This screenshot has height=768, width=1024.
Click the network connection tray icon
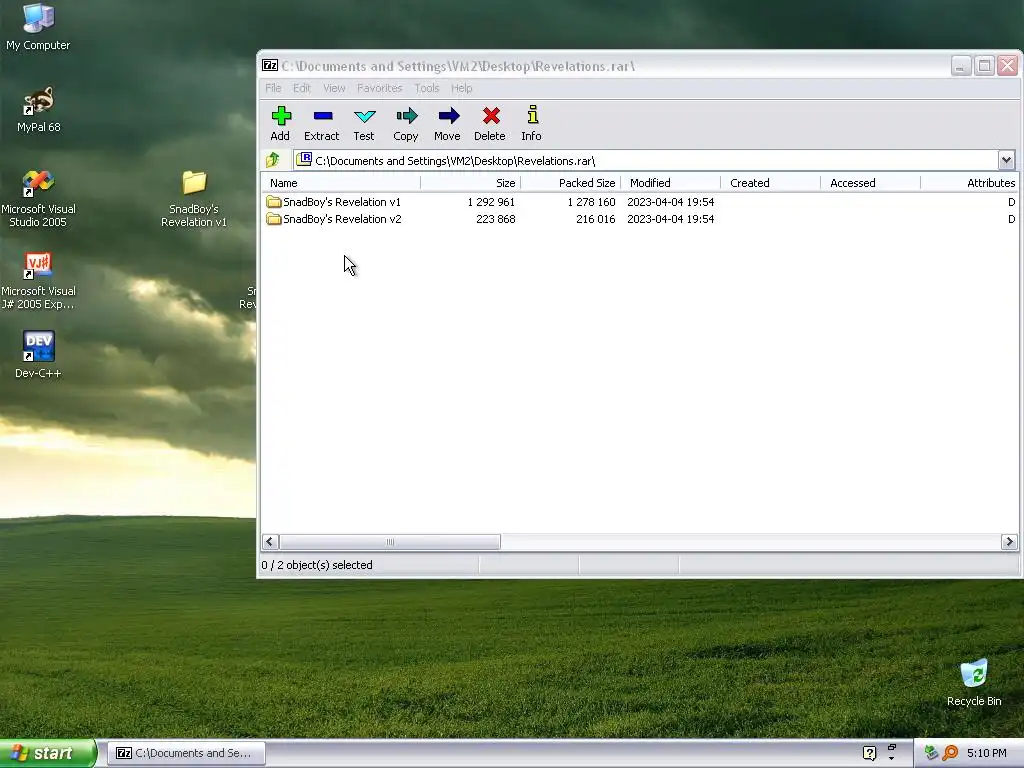click(x=931, y=753)
